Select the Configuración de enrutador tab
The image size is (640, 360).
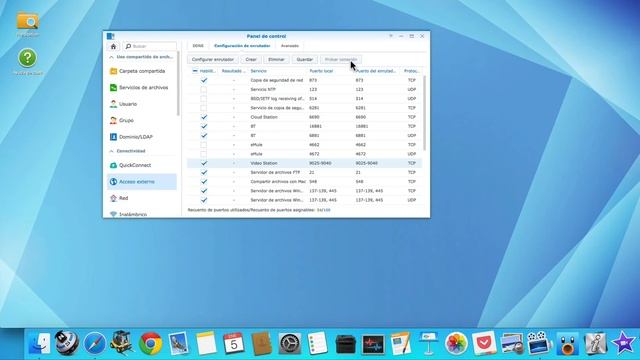pos(242,46)
